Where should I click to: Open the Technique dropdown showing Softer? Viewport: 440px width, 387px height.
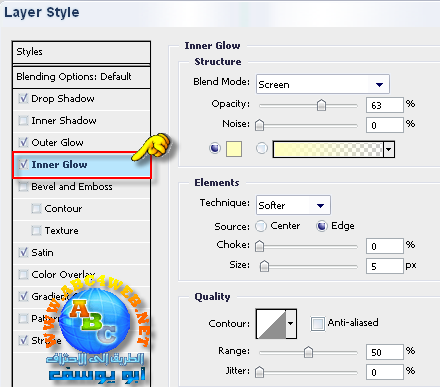[293, 205]
